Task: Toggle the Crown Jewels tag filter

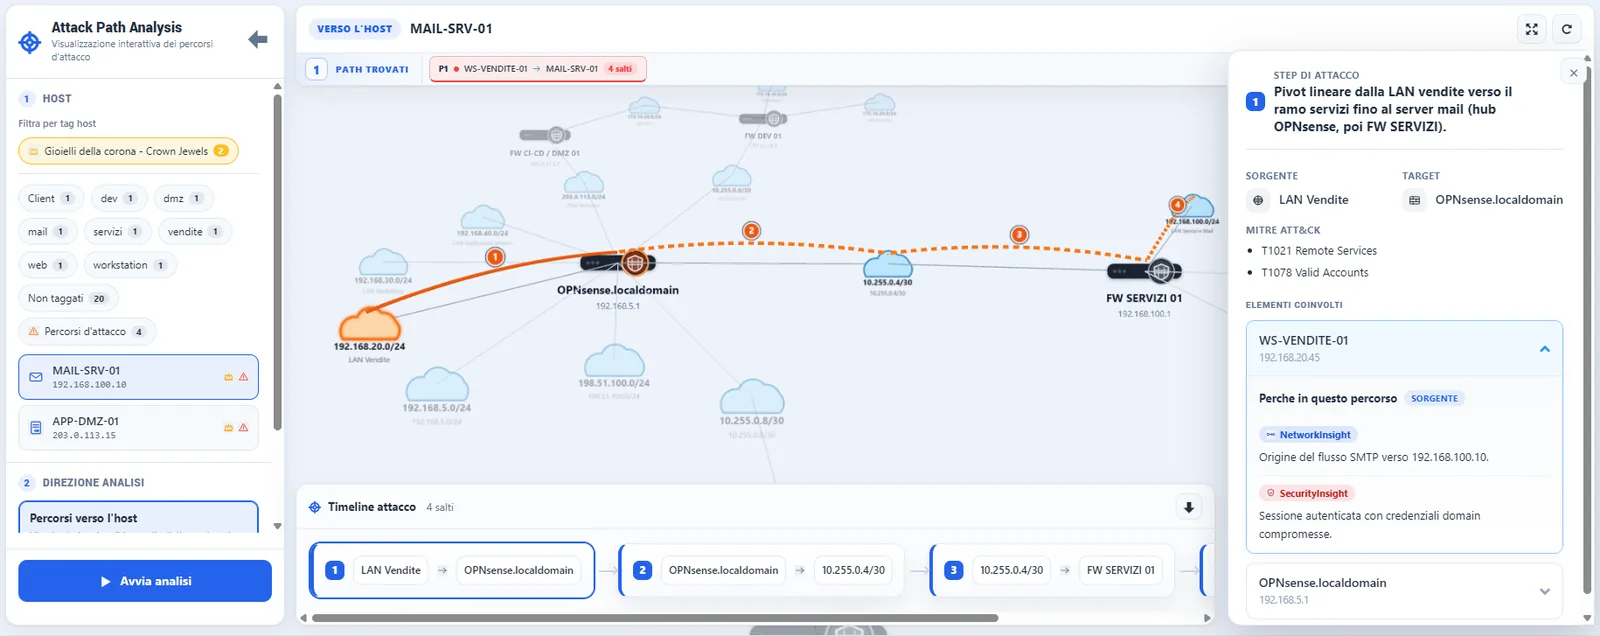Action: (128, 151)
